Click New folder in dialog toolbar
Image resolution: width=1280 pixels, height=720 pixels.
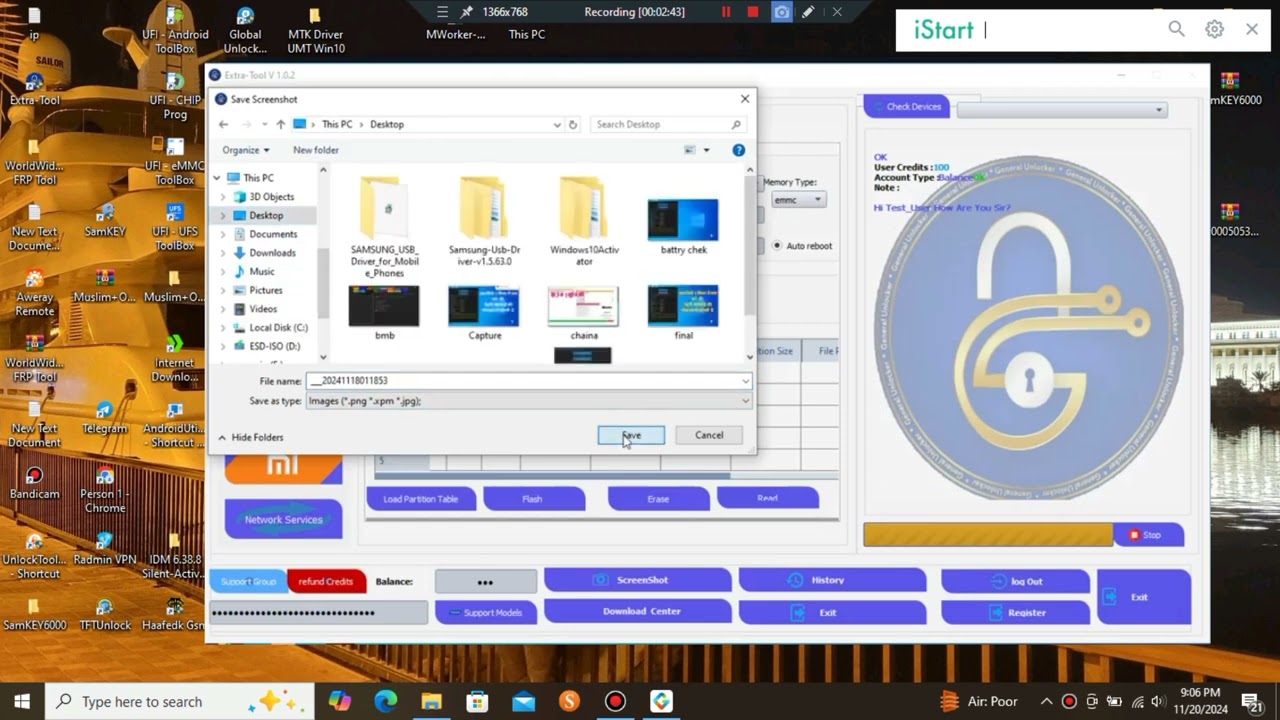[x=316, y=150]
